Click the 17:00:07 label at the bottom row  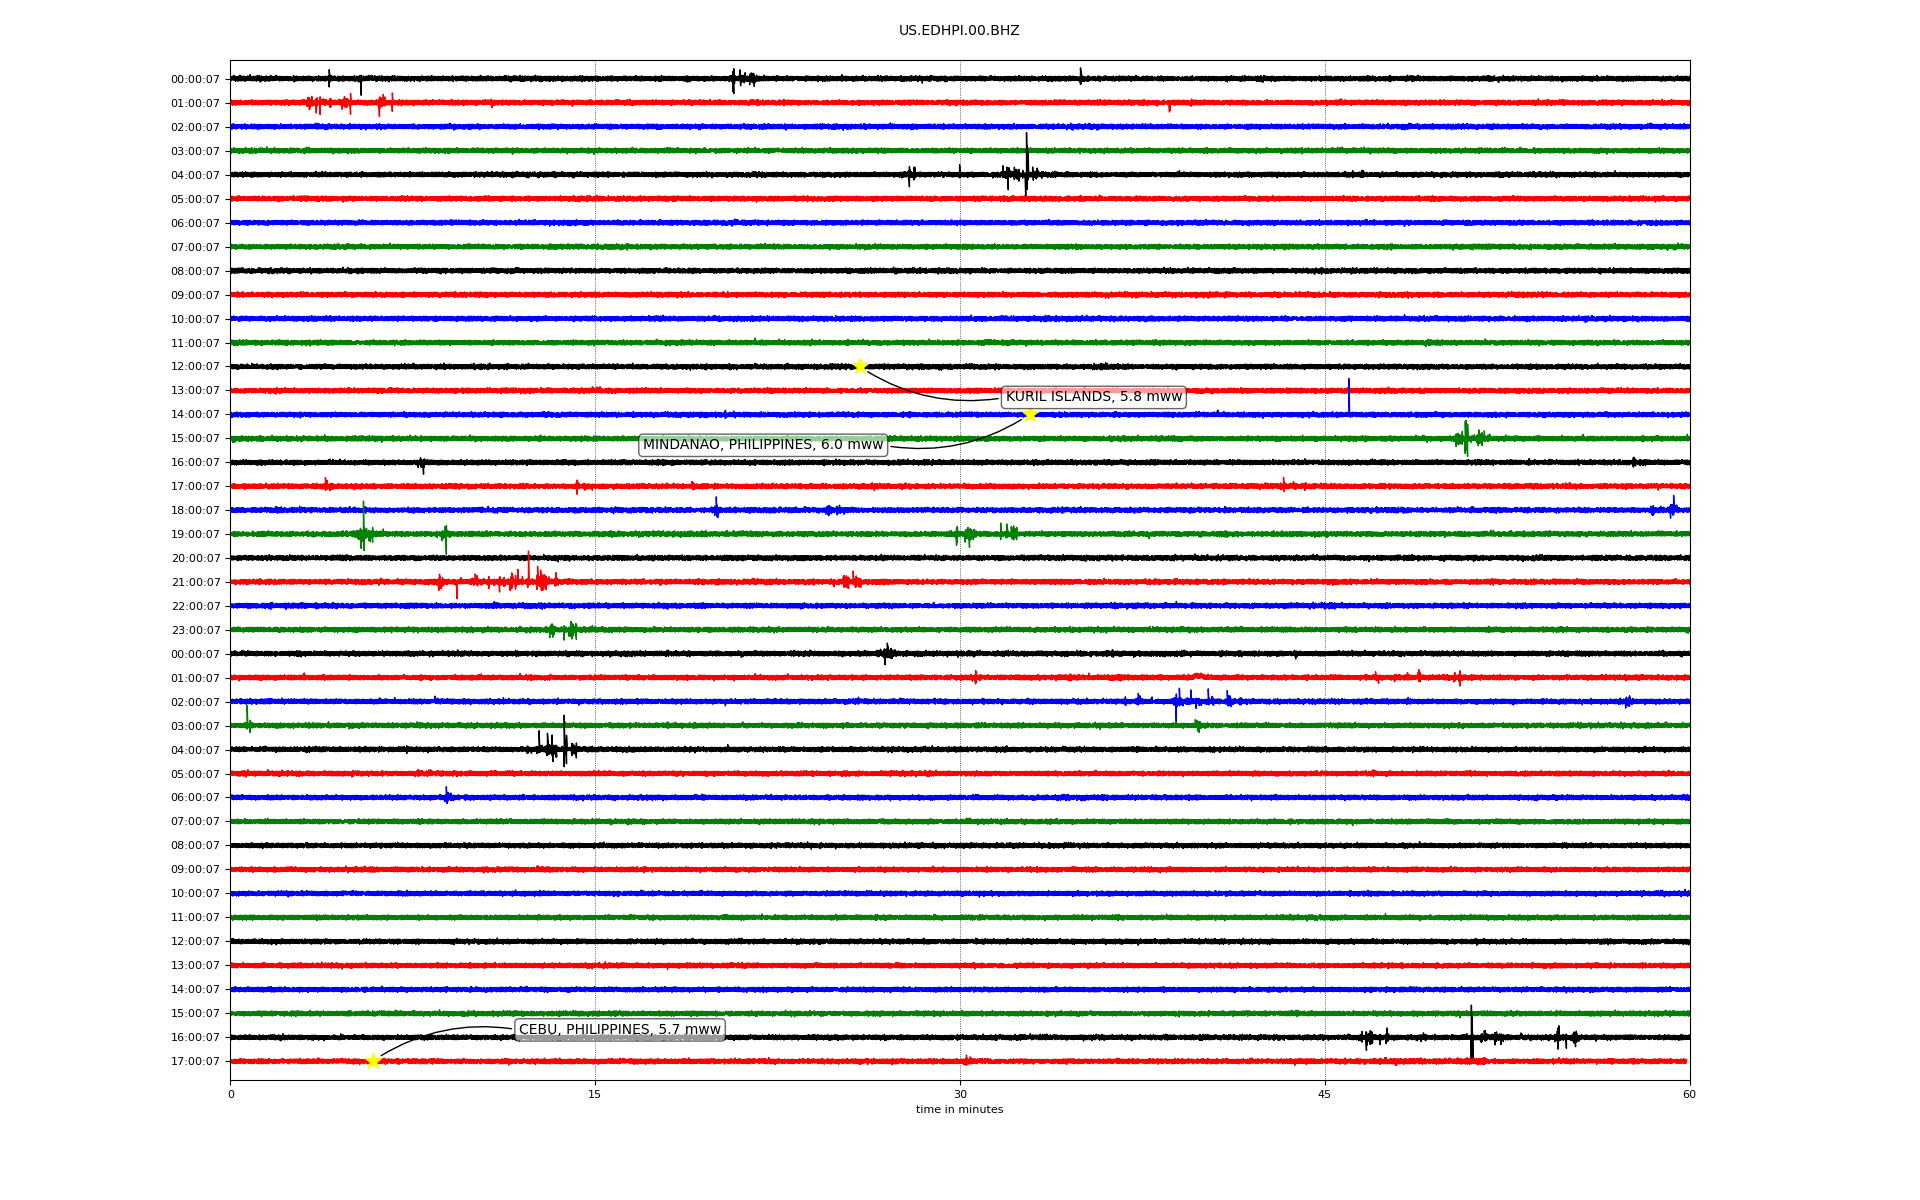coord(195,1062)
